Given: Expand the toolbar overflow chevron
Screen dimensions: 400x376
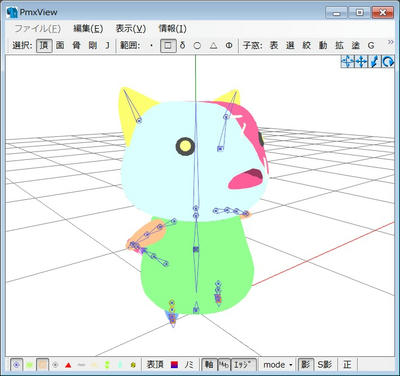Looking at the screenshot, I should pyautogui.click(x=390, y=42).
